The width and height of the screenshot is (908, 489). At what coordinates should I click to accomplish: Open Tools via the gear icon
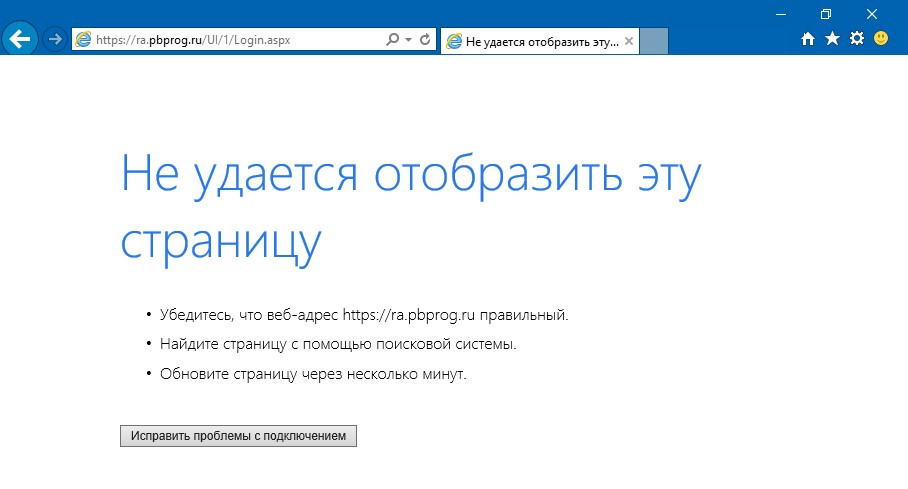pos(856,39)
